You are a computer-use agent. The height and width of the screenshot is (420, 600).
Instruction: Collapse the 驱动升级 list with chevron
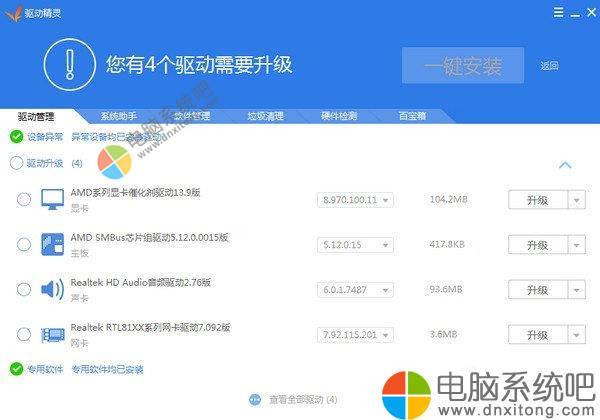click(565, 165)
